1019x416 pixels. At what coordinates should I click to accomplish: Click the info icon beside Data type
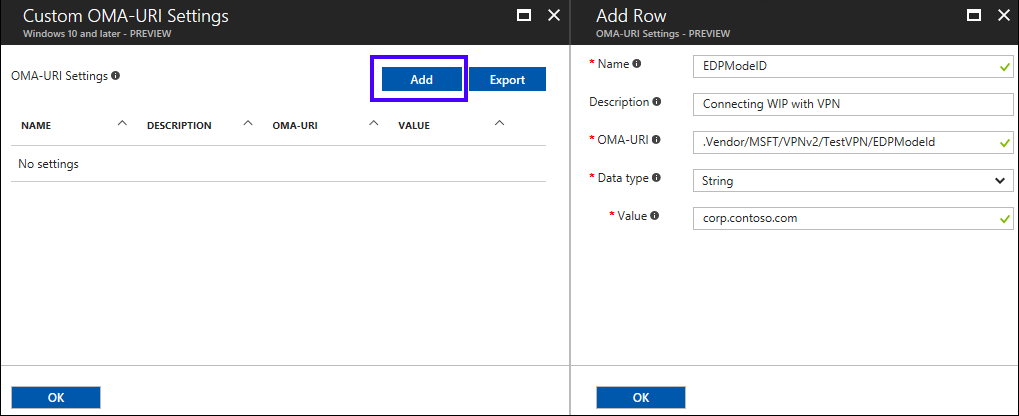pyautogui.click(x=656, y=178)
